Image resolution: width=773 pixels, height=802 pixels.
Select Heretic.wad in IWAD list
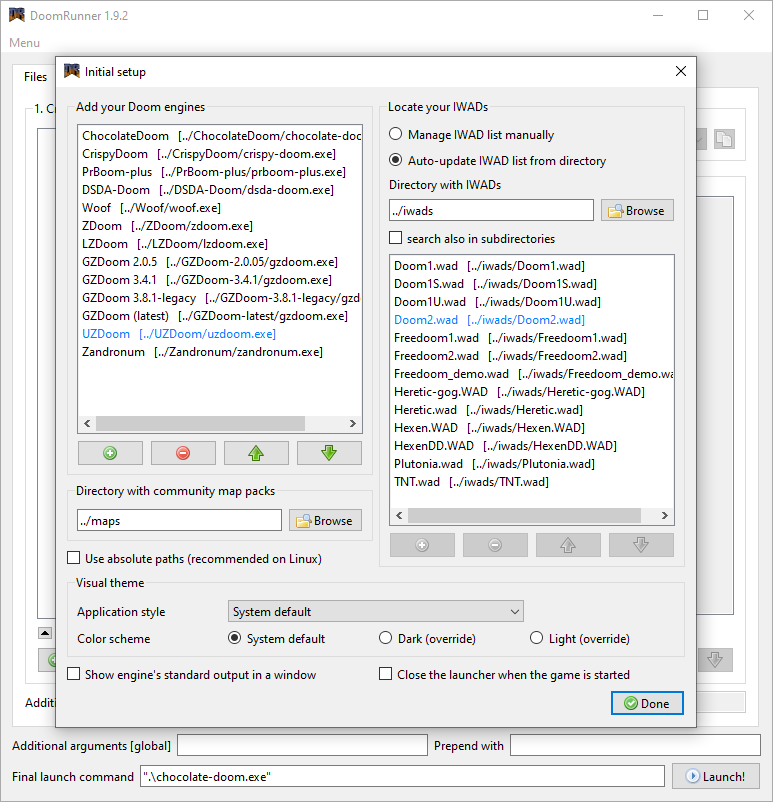click(532, 410)
